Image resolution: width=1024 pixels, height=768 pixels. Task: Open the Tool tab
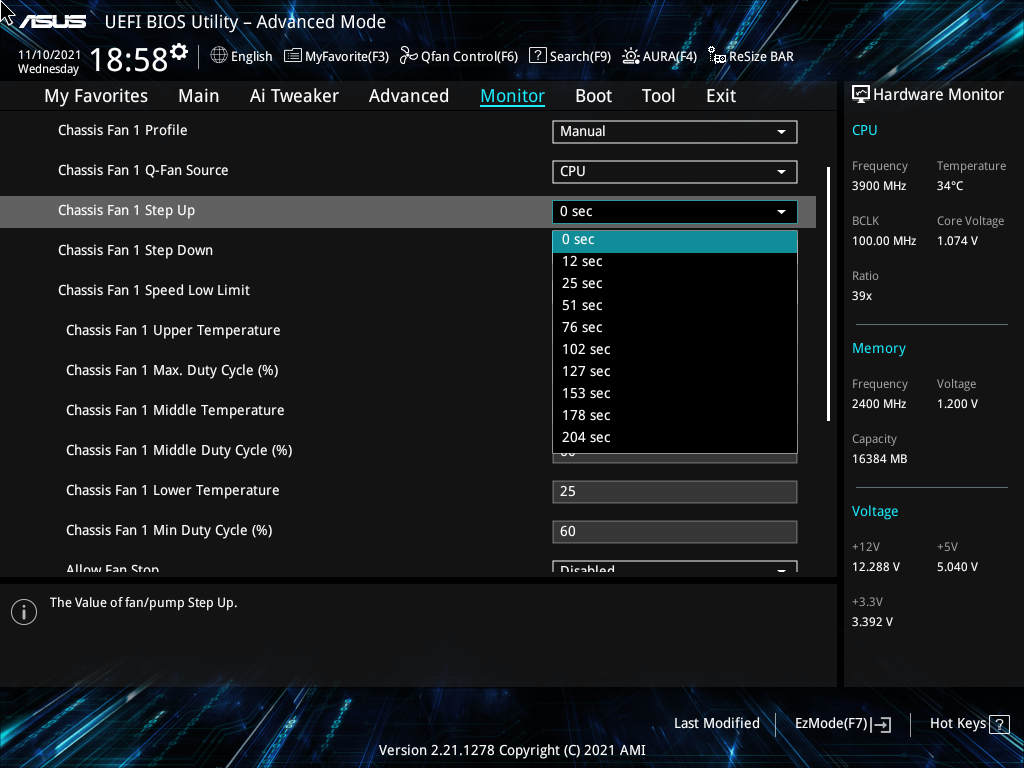[658, 96]
